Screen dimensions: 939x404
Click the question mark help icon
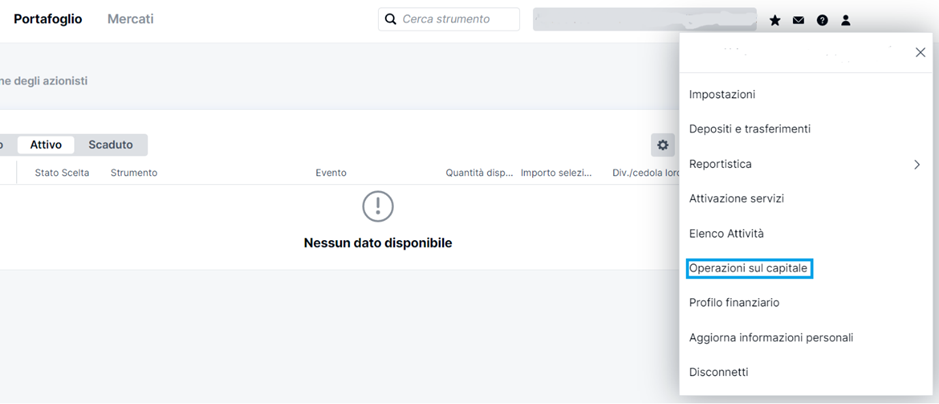822,20
